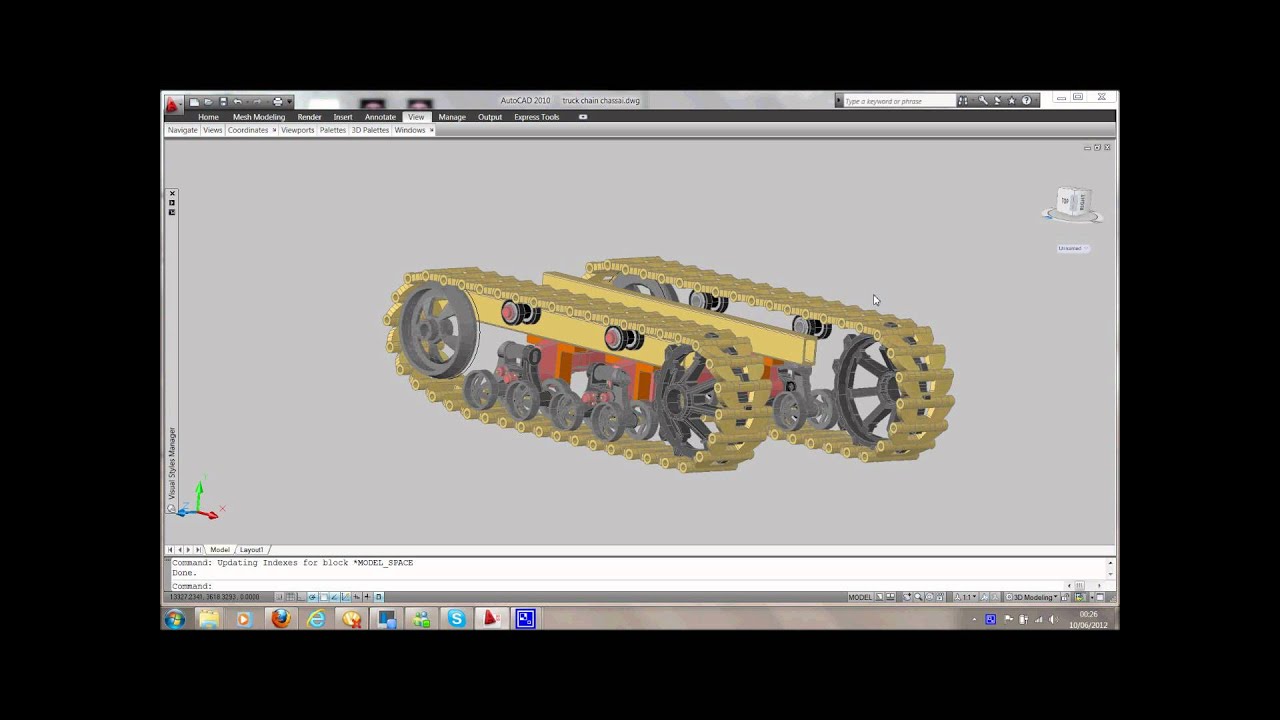Click the Save icon in quick access toolbar
This screenshot has height=720, width=1280.
point(222,101)
